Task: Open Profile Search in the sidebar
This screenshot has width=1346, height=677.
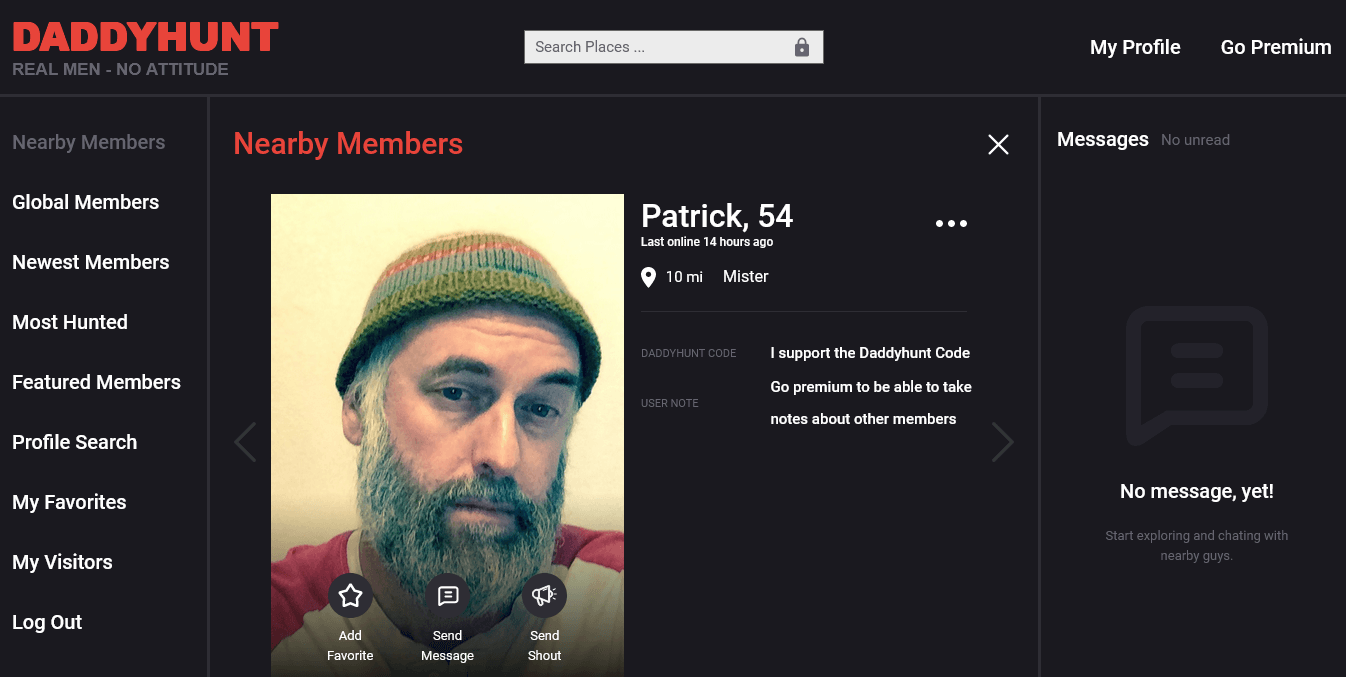Action: pos(75,442)
